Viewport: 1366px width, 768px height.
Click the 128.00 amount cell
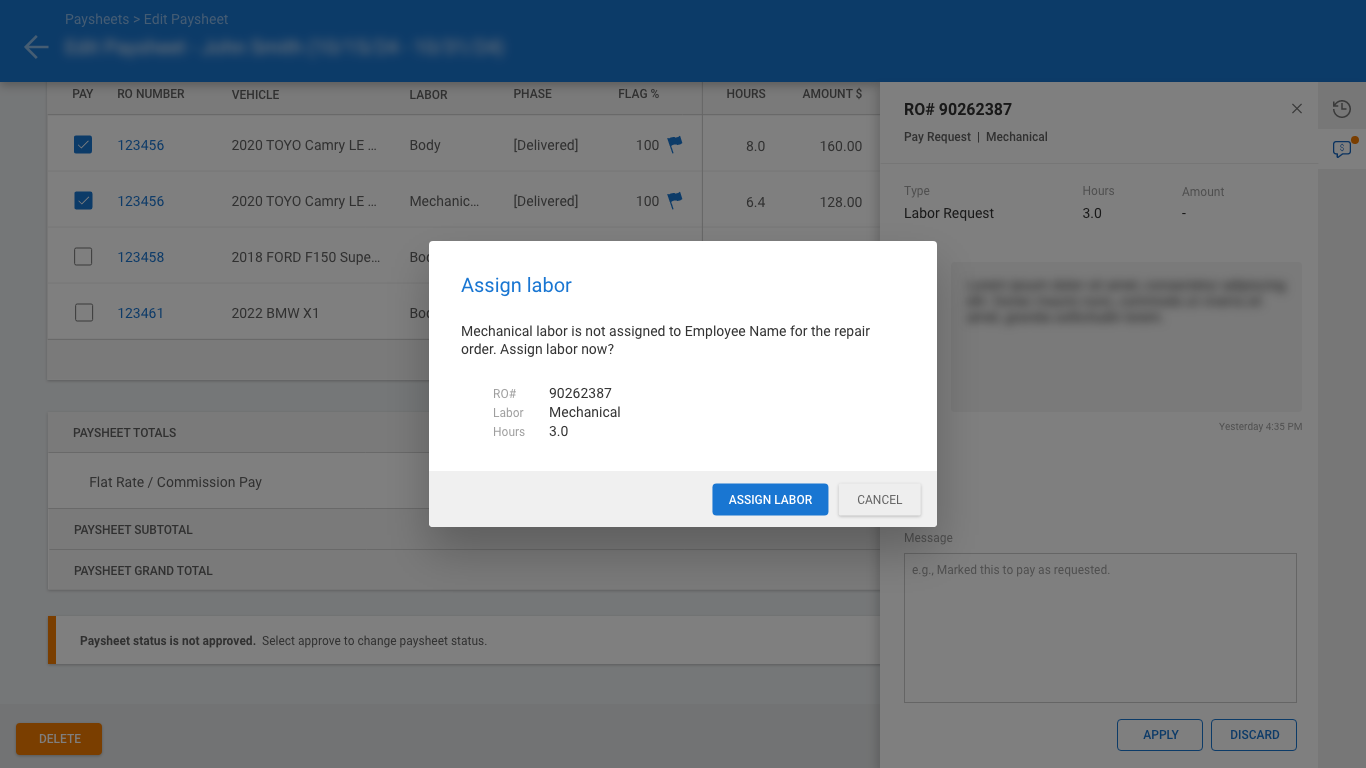[841, 202]
